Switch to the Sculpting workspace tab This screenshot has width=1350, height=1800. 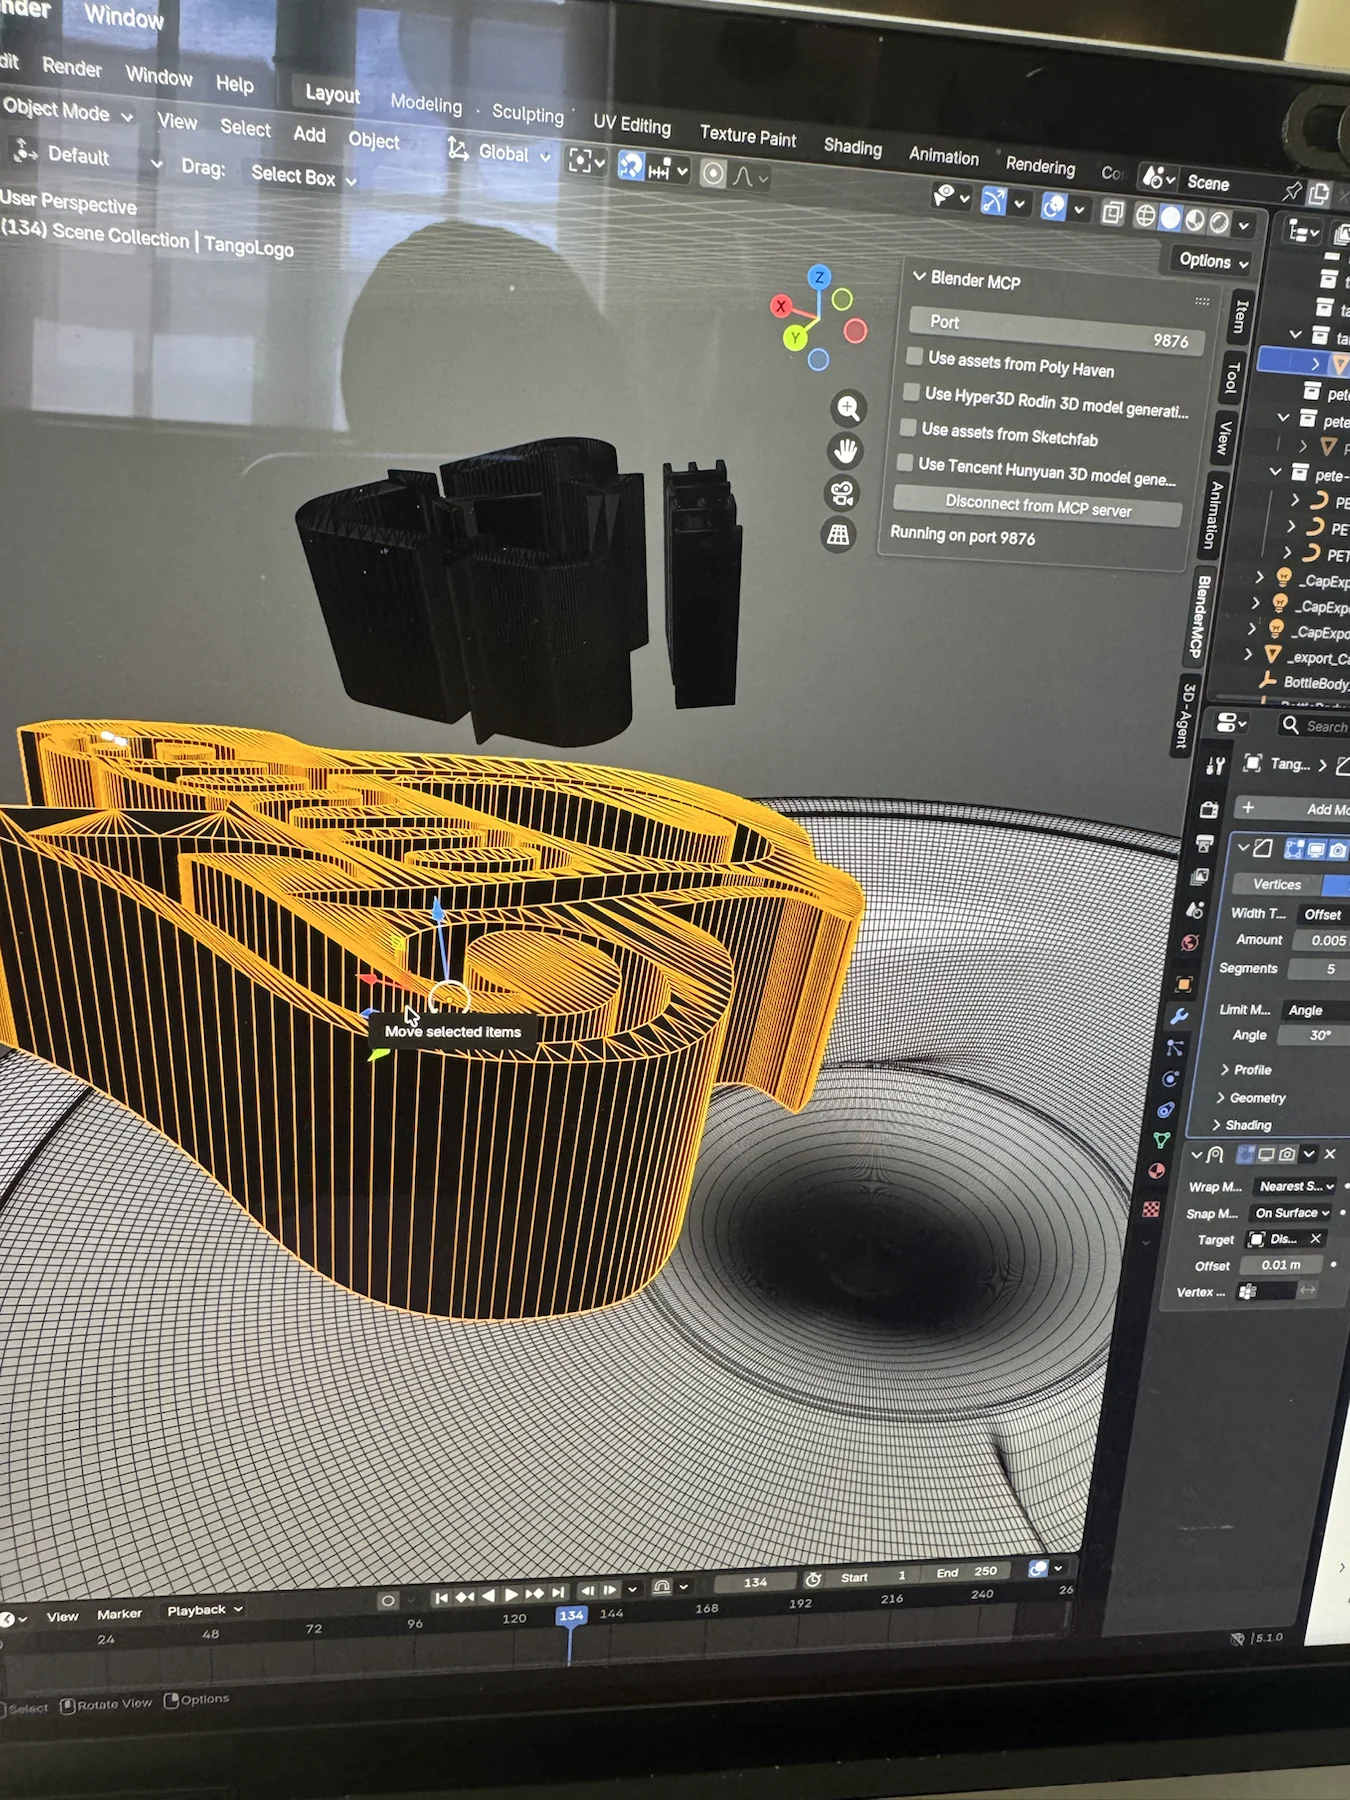point(527,114)
